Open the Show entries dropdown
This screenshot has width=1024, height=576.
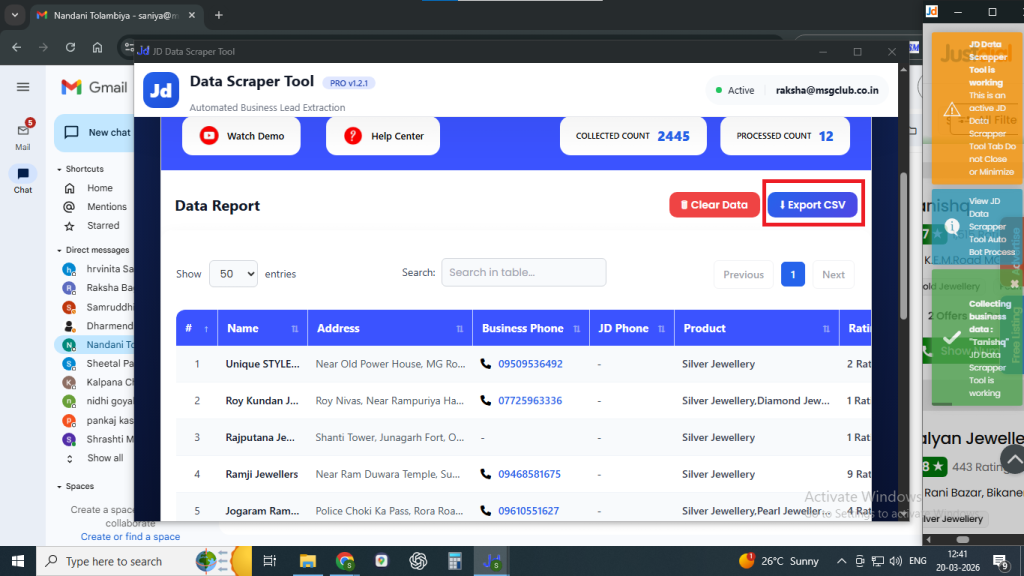(x=233, y=273)
